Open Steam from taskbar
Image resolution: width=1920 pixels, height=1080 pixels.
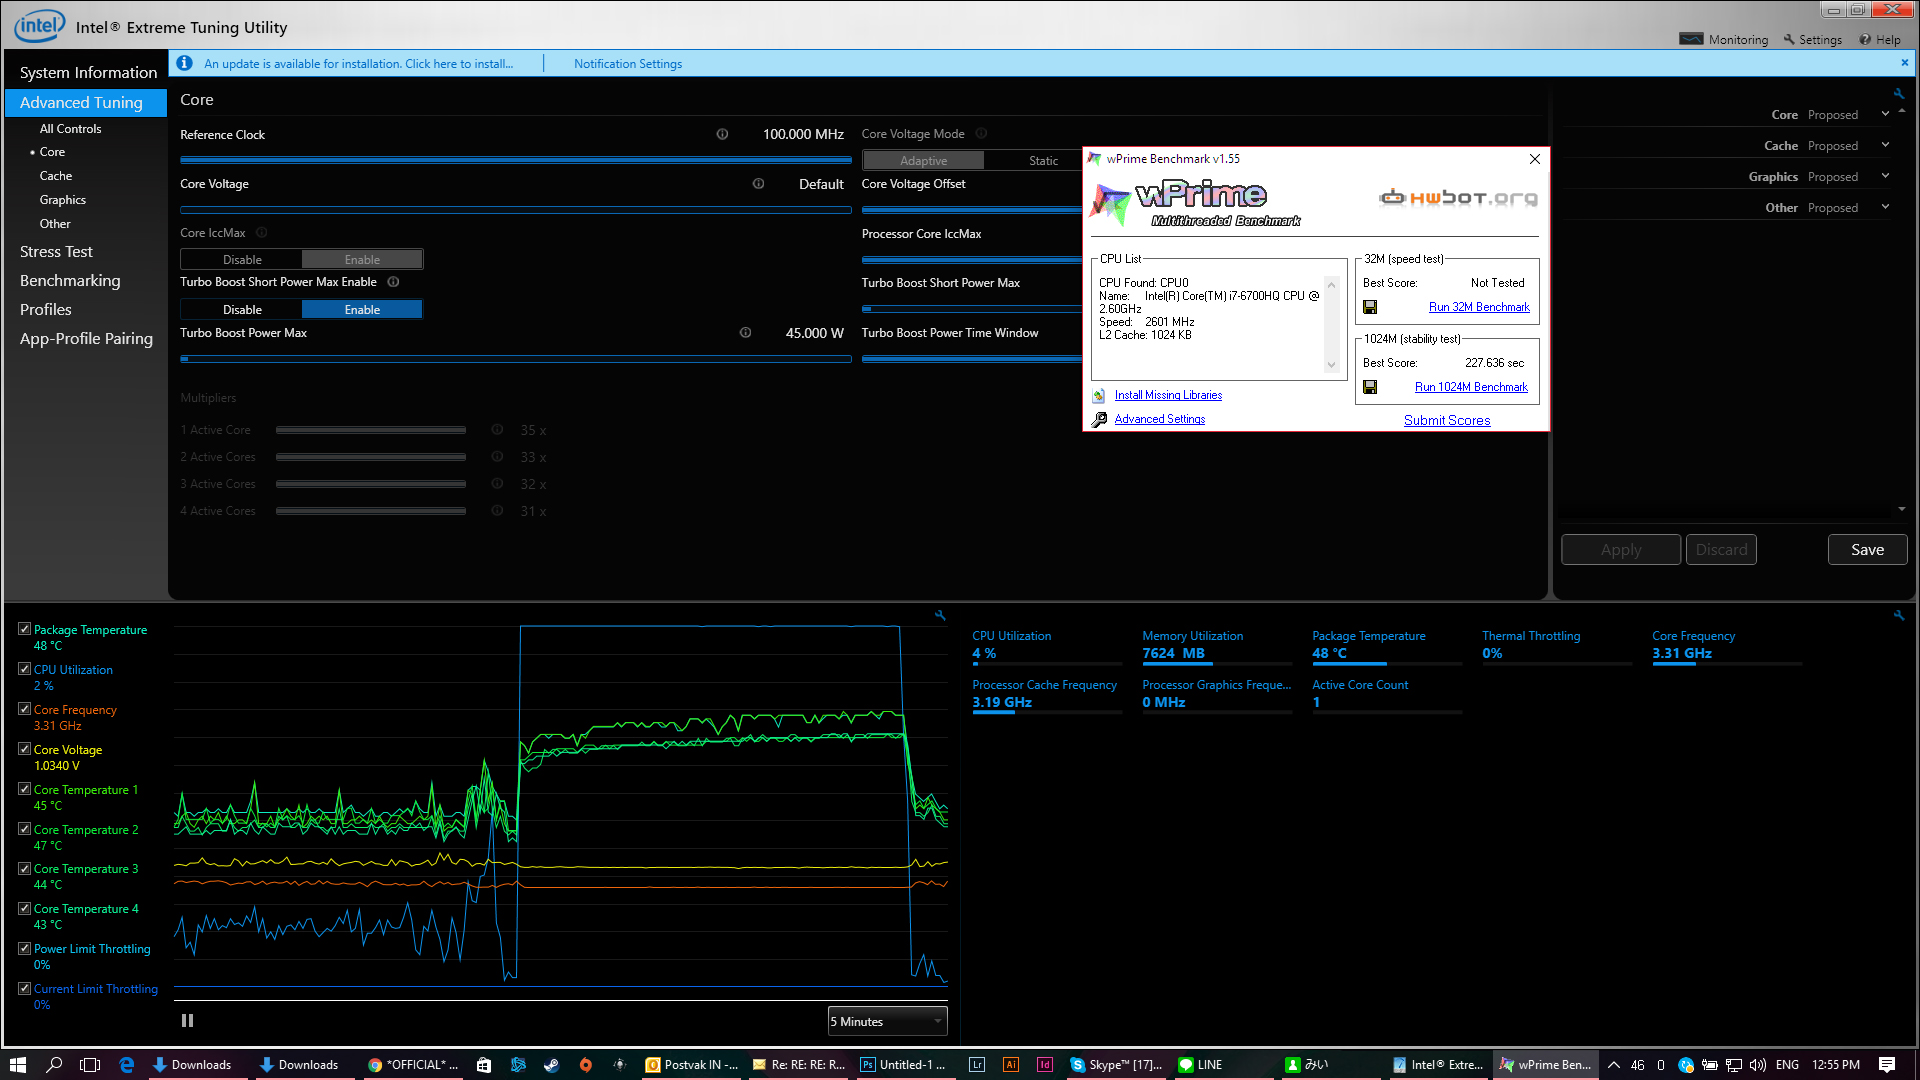(551, 1065)
